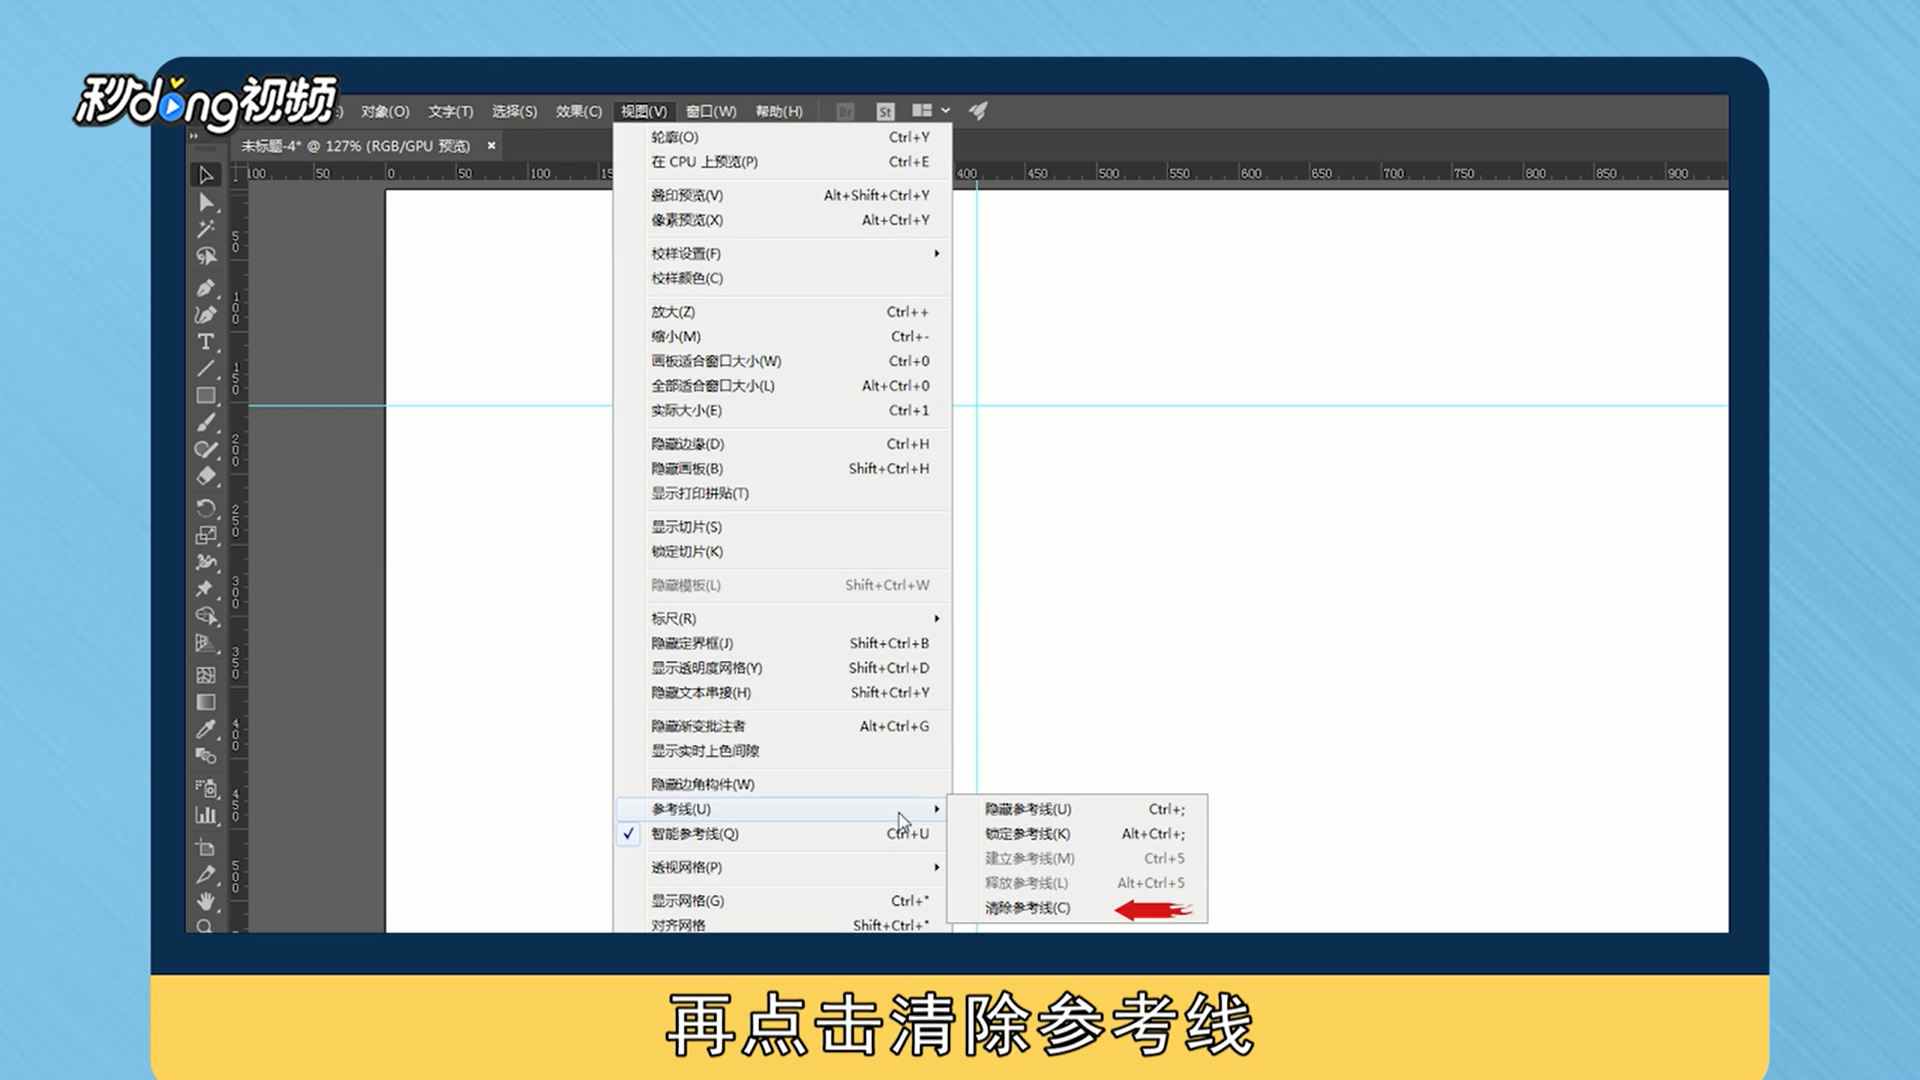Toggle 智能参考线(Q) smart guides checkmark

coord(628,833)
